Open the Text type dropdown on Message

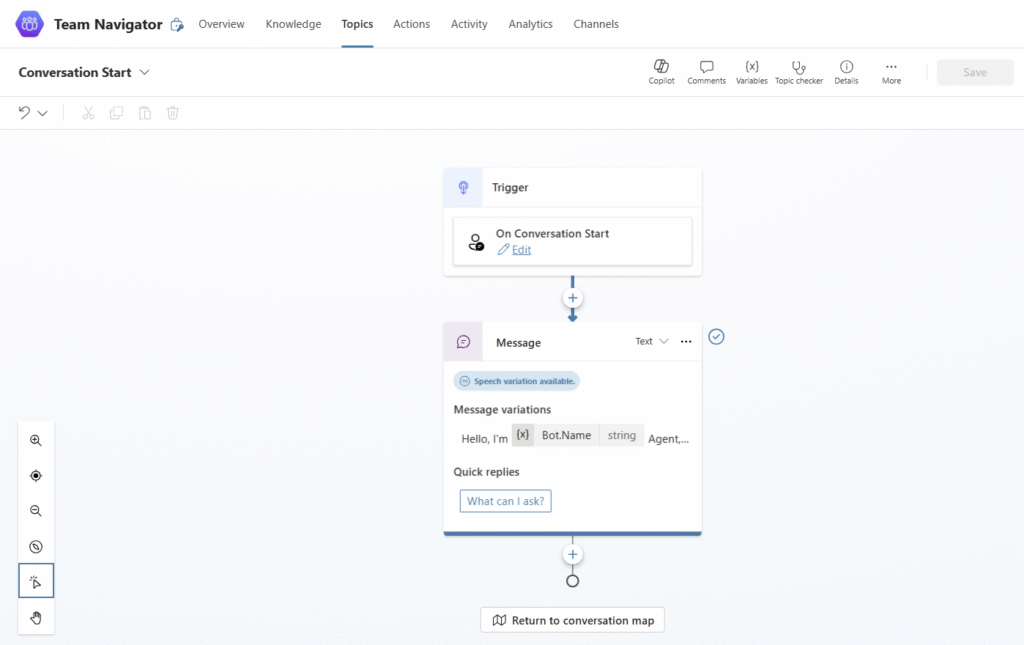652,341
